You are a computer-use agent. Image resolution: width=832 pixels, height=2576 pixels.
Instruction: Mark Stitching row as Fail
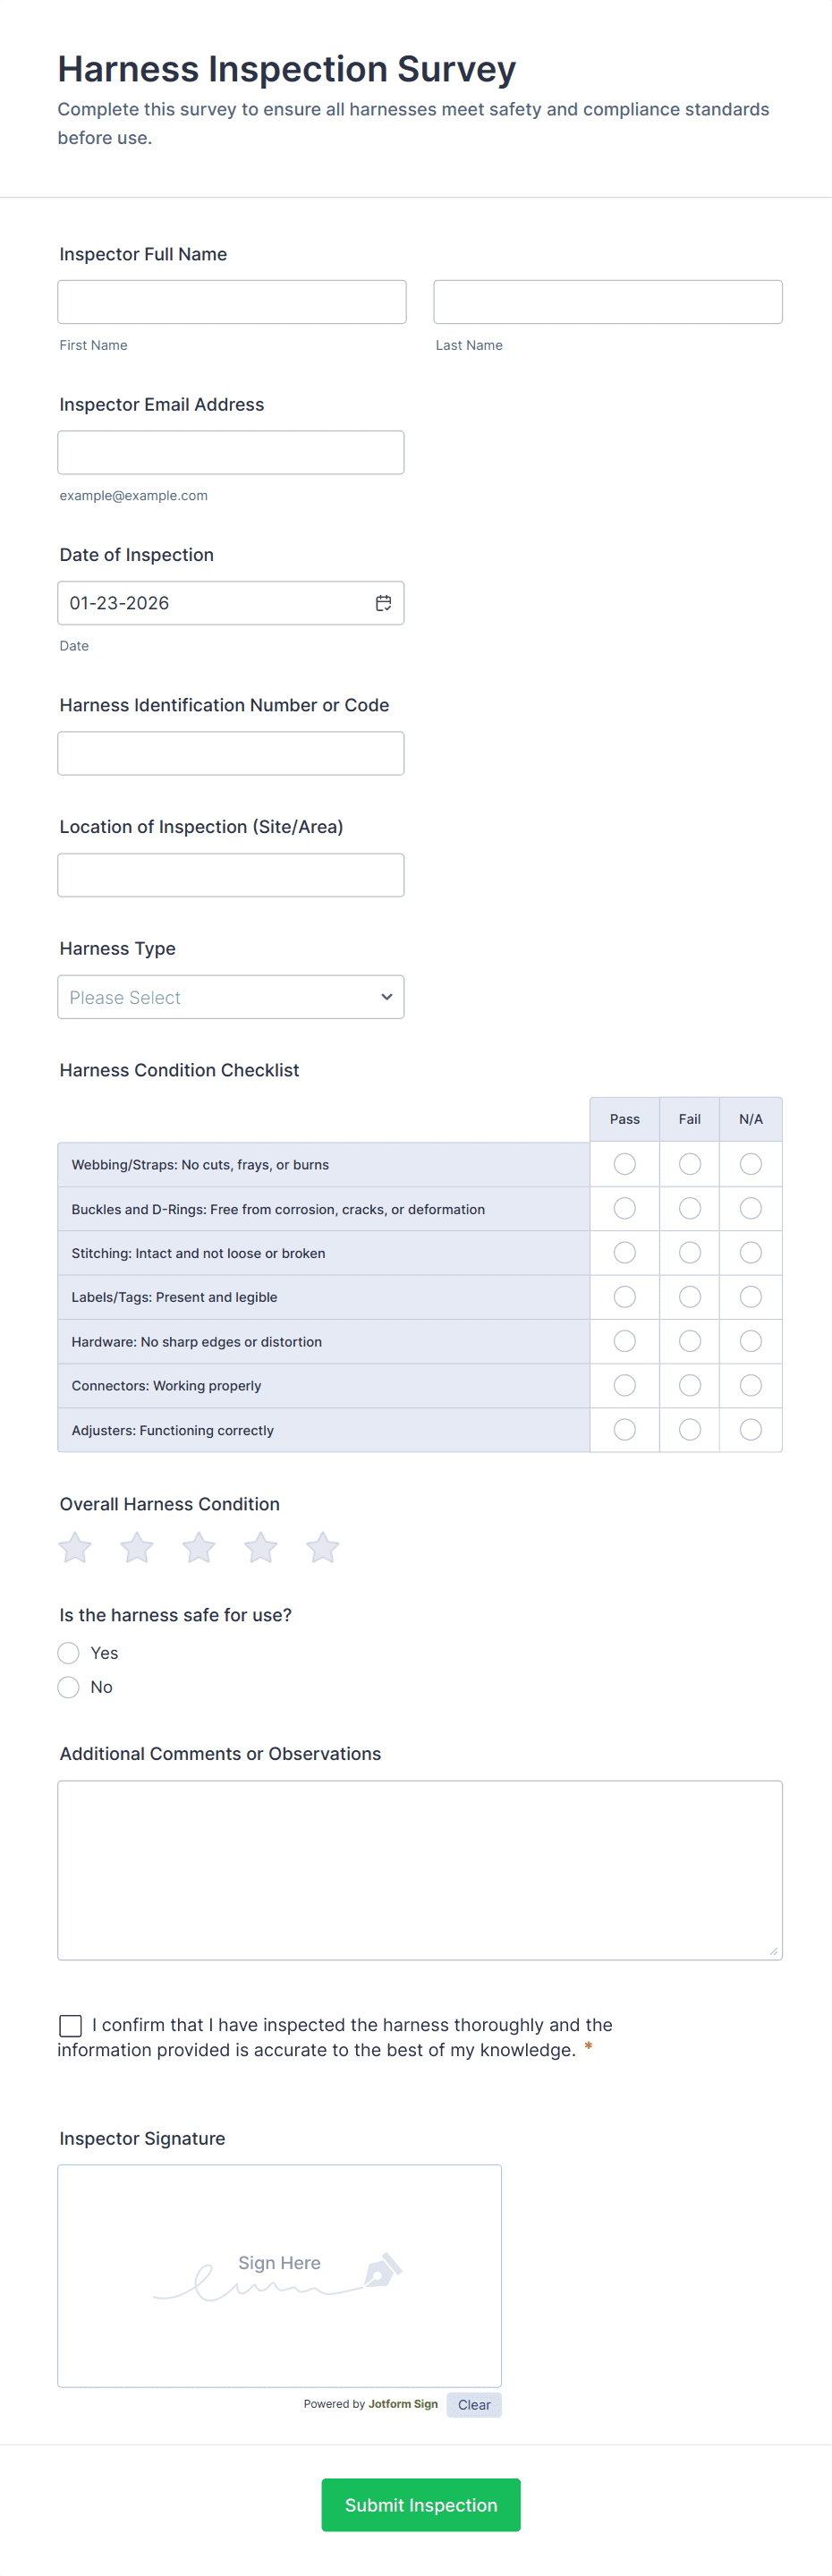(x=689, y=1253)
